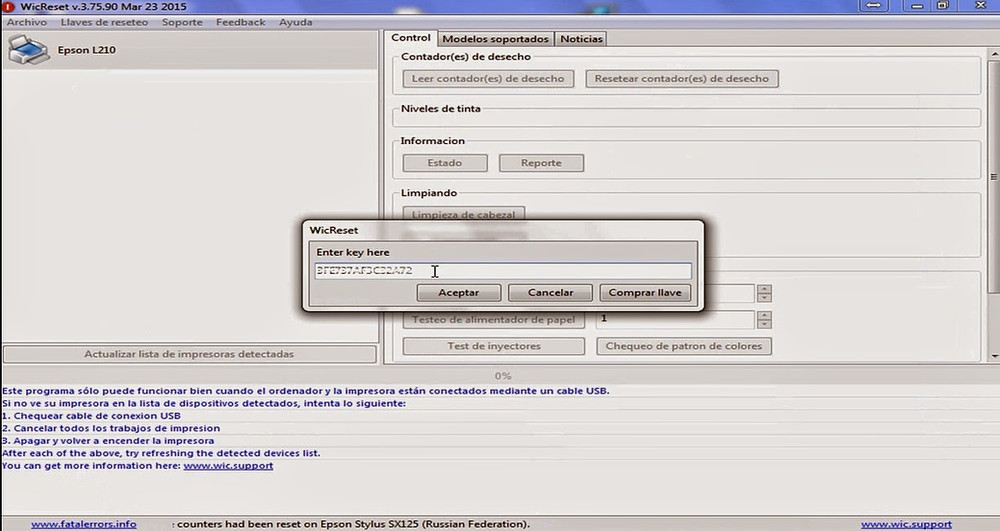Image resolution: width=1000 pixels, height=531 pixels.
Task: Click the '1. Chequear cable de conexion USB' line
Action: [x=91, y=416]
